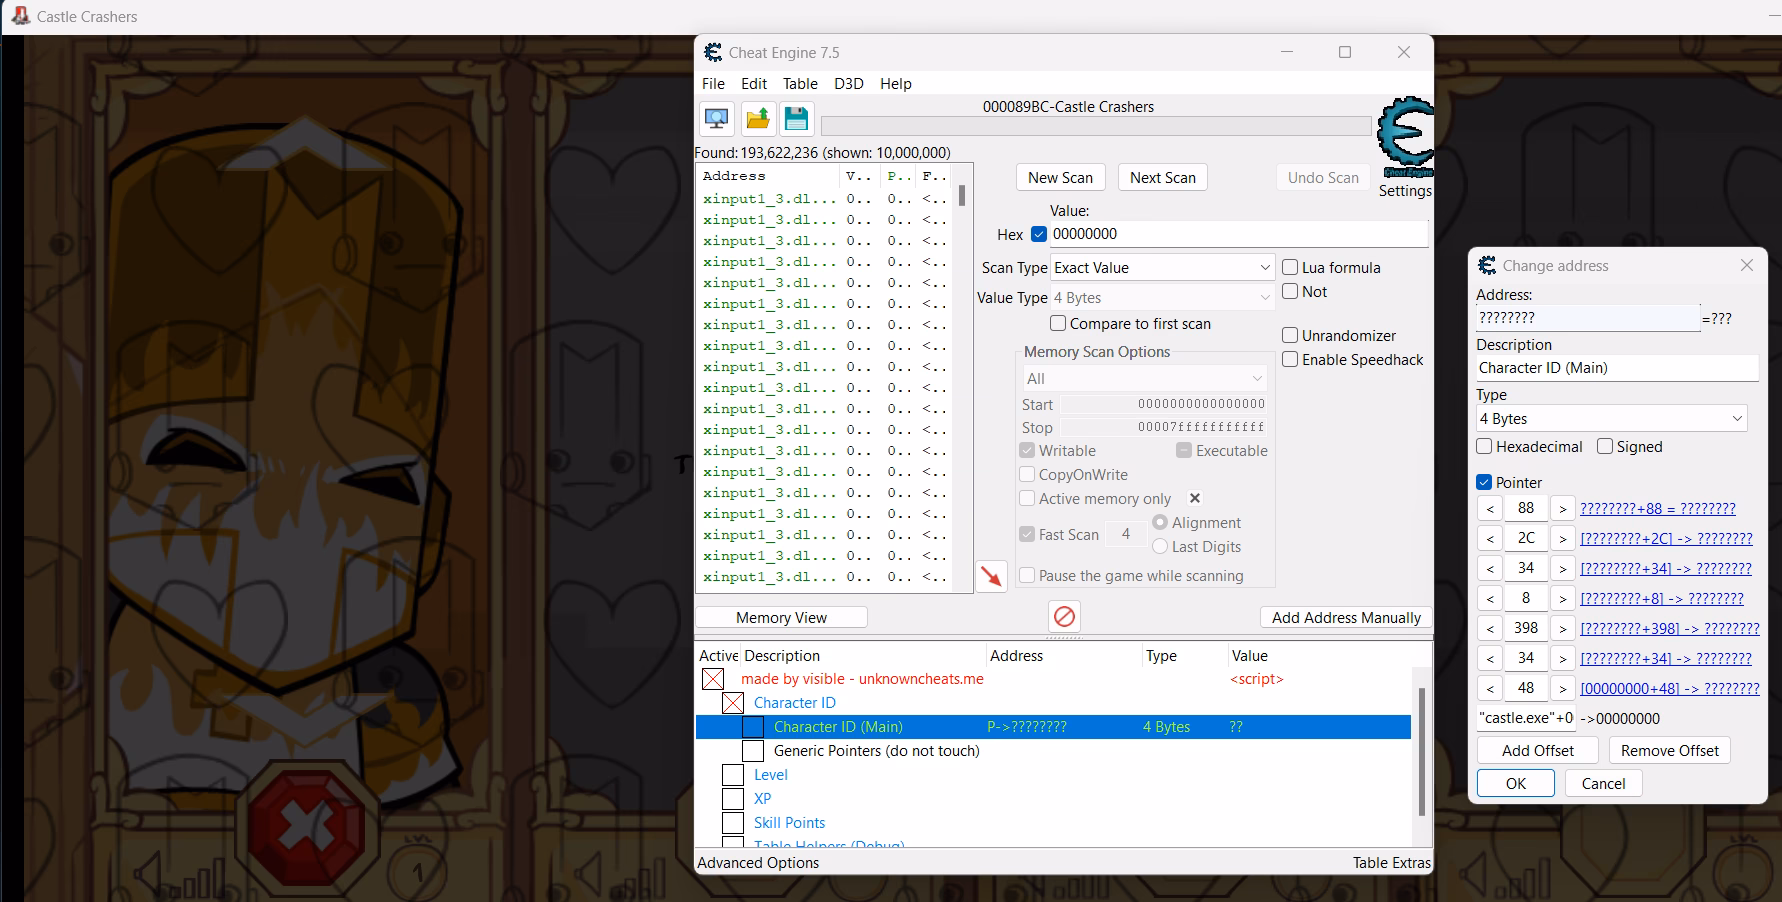Open the D3D menu

pos(849,83)
